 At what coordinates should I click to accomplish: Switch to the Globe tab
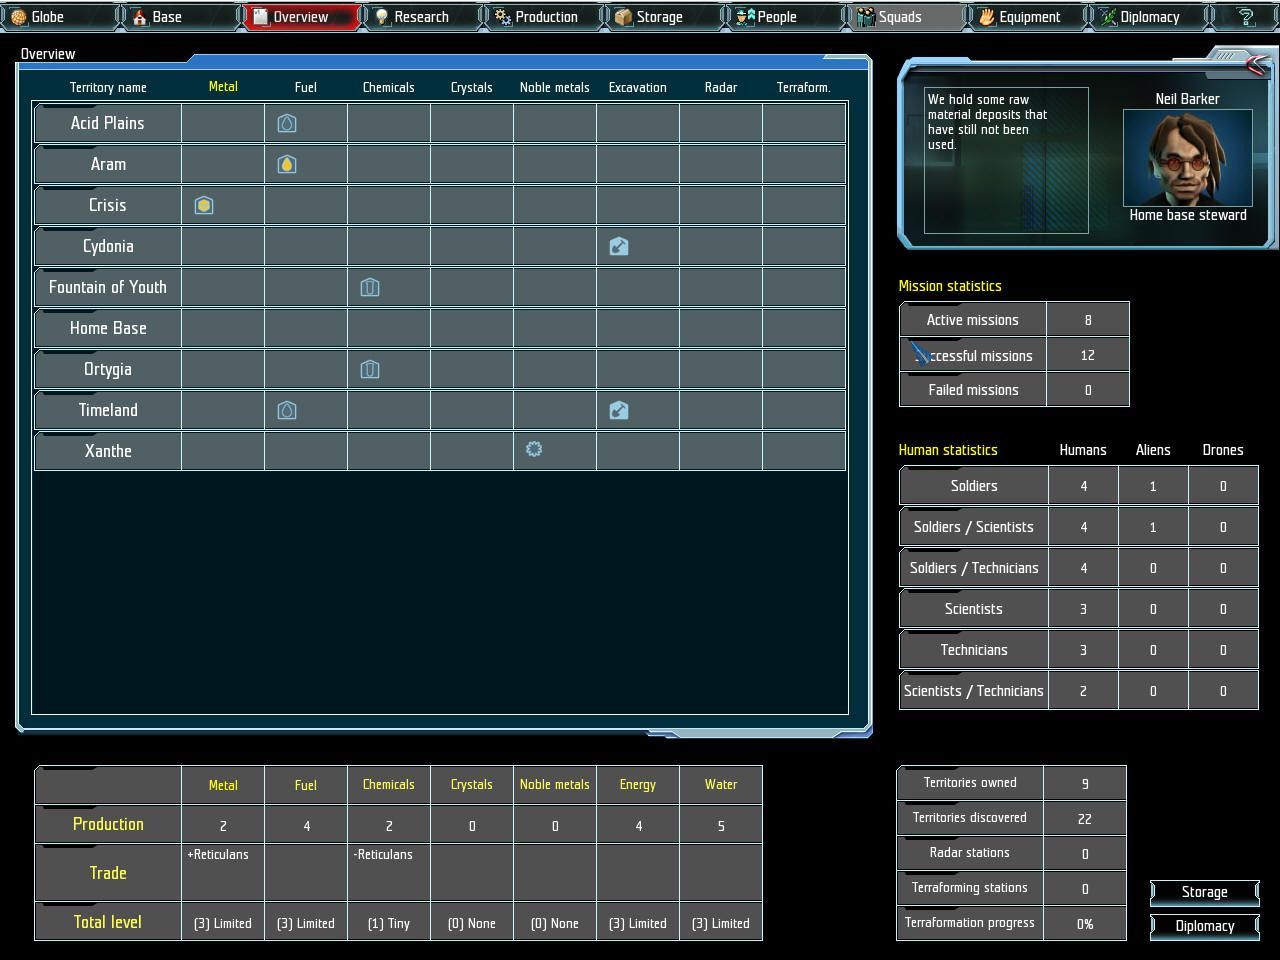point(47,17)
